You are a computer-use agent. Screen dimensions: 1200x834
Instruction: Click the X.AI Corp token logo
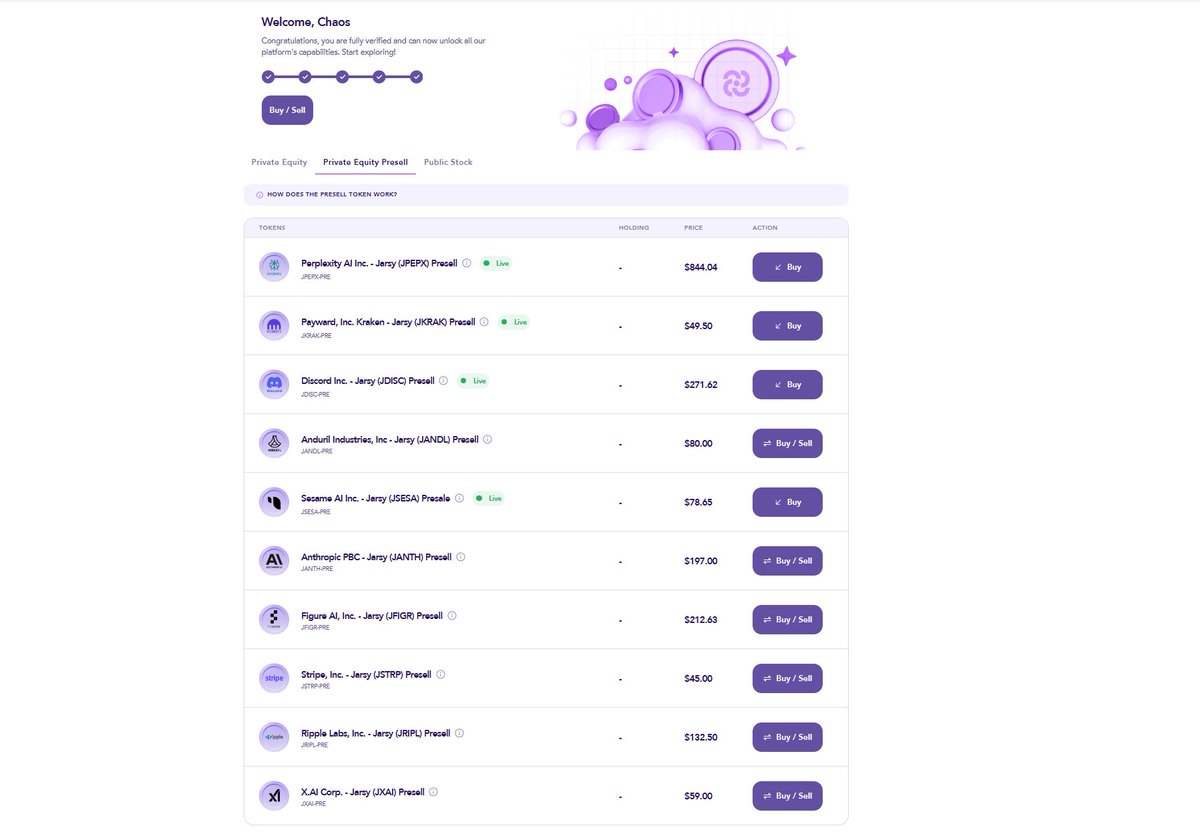[273, 796]
